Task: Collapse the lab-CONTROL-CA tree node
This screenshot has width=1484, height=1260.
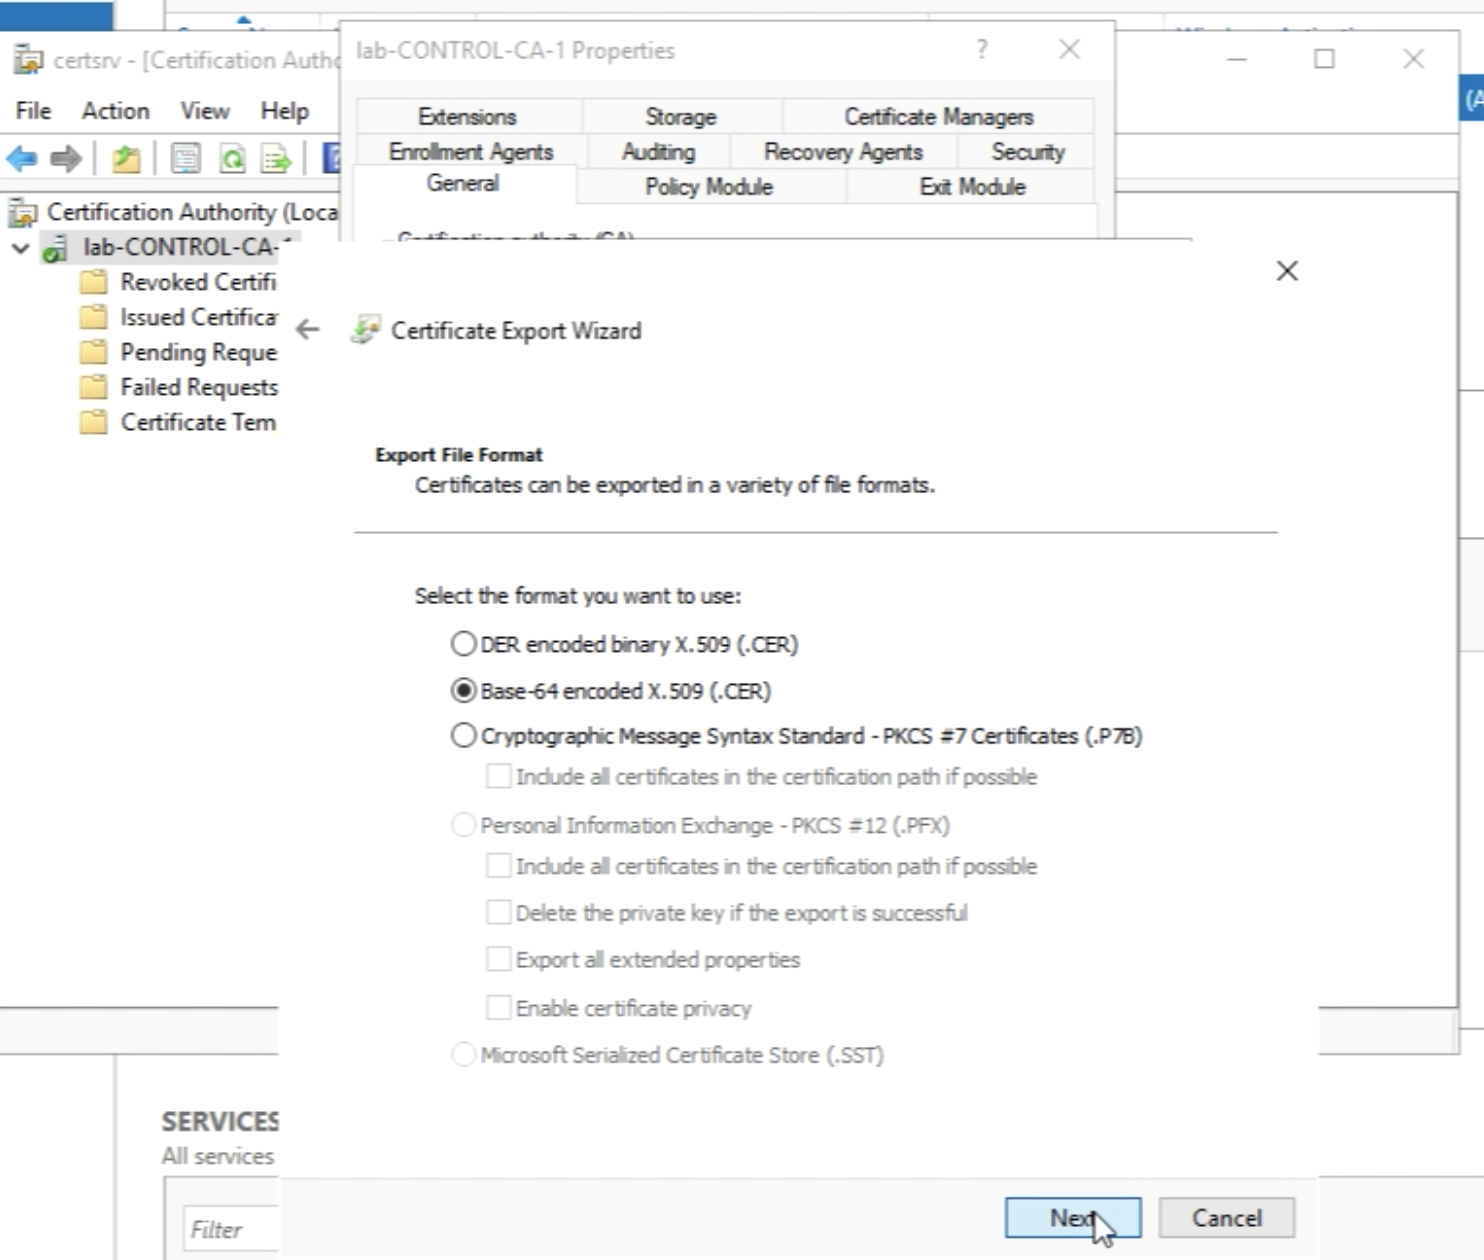Action: (20, 247)
